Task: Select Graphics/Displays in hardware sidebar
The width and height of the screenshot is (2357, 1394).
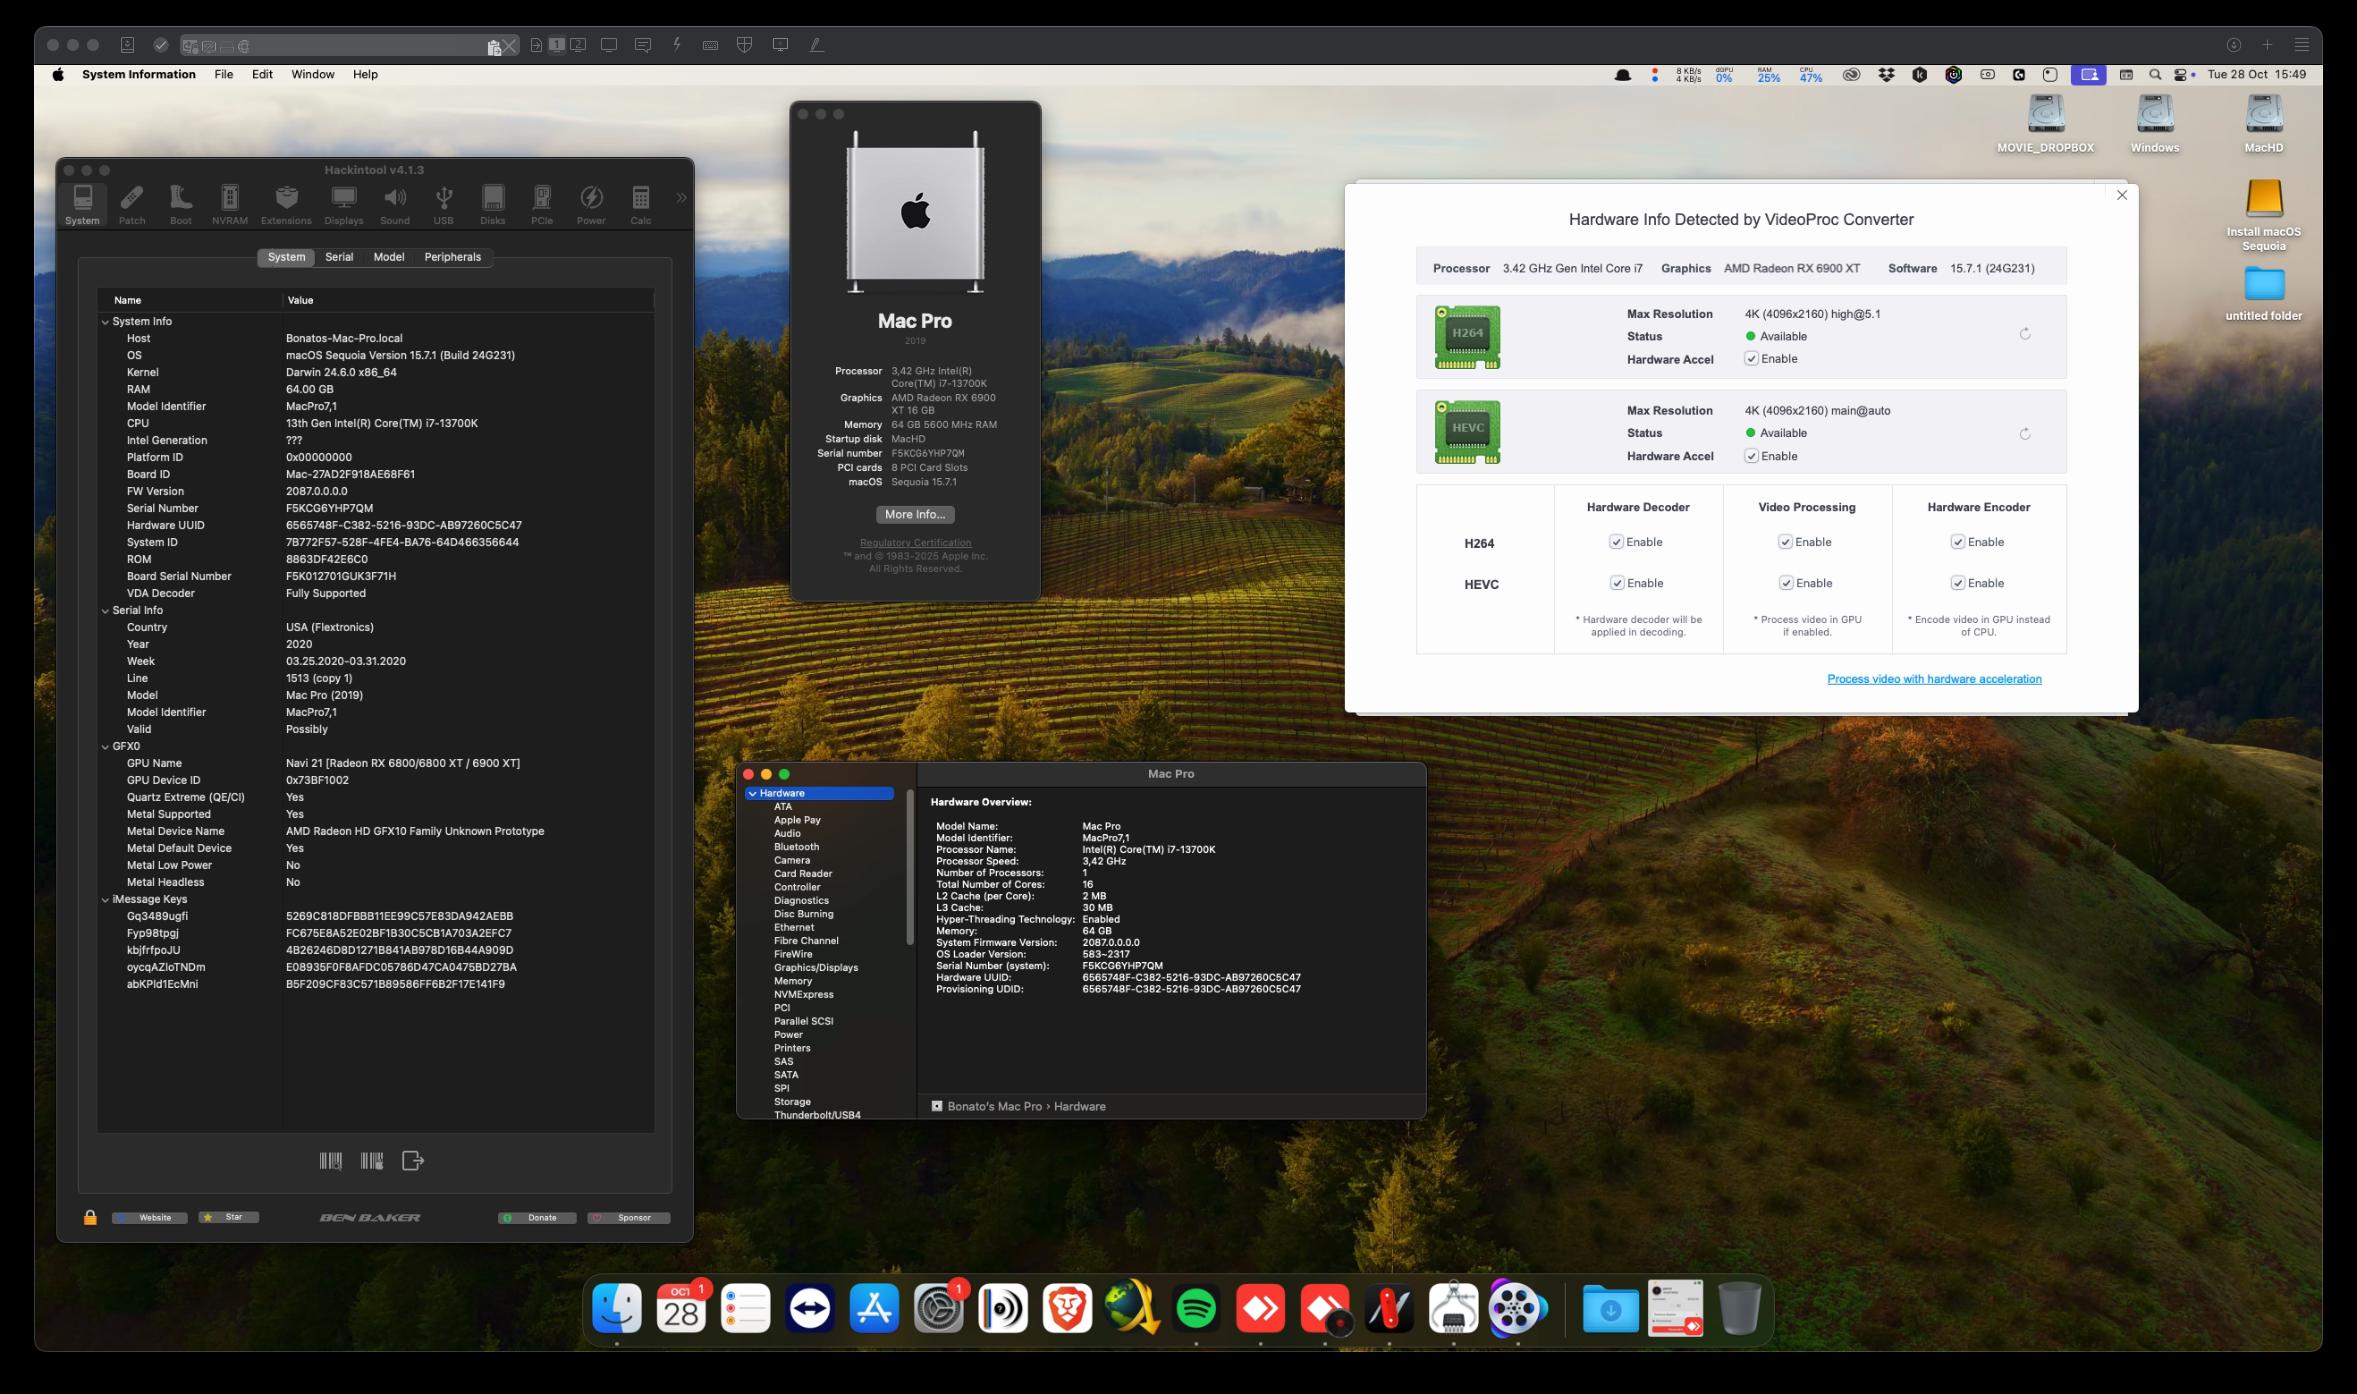Action: click(815, 968)
